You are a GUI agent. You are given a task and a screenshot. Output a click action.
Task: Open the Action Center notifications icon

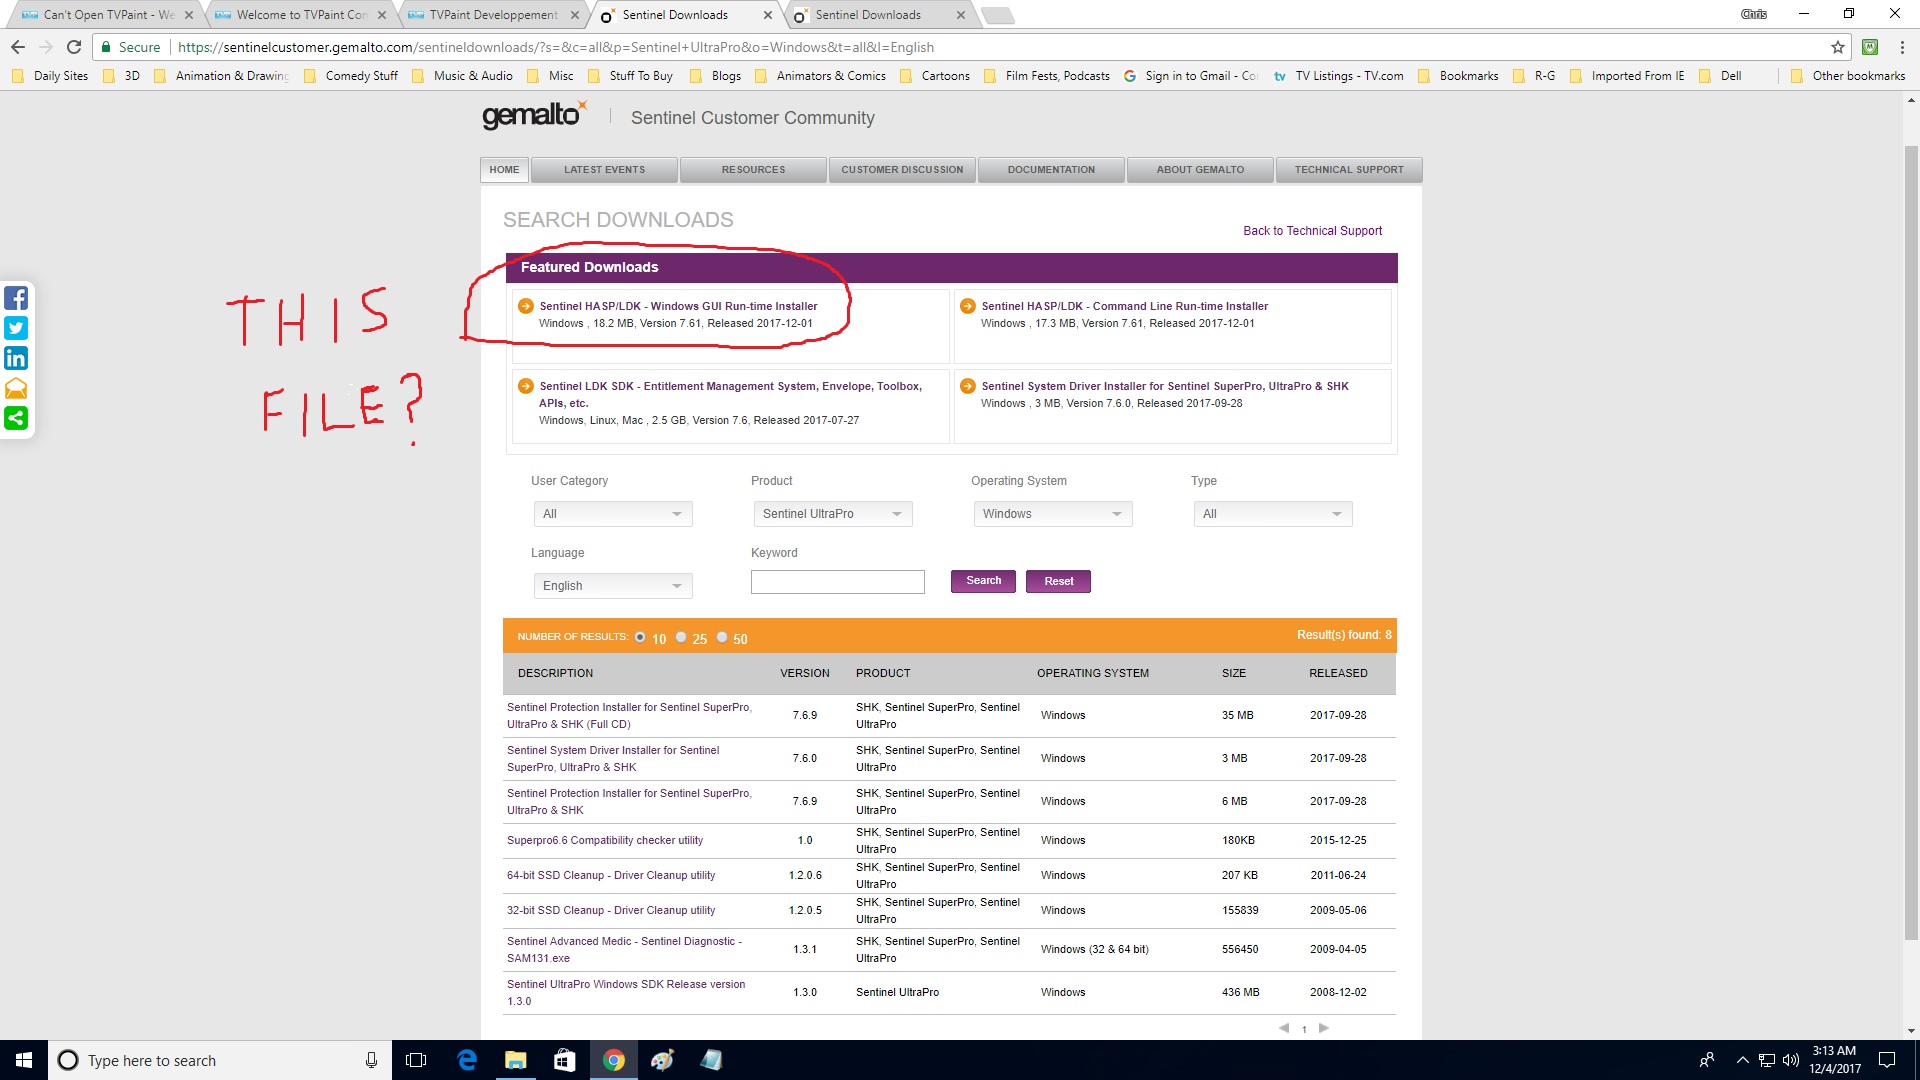[1887, 1060]
